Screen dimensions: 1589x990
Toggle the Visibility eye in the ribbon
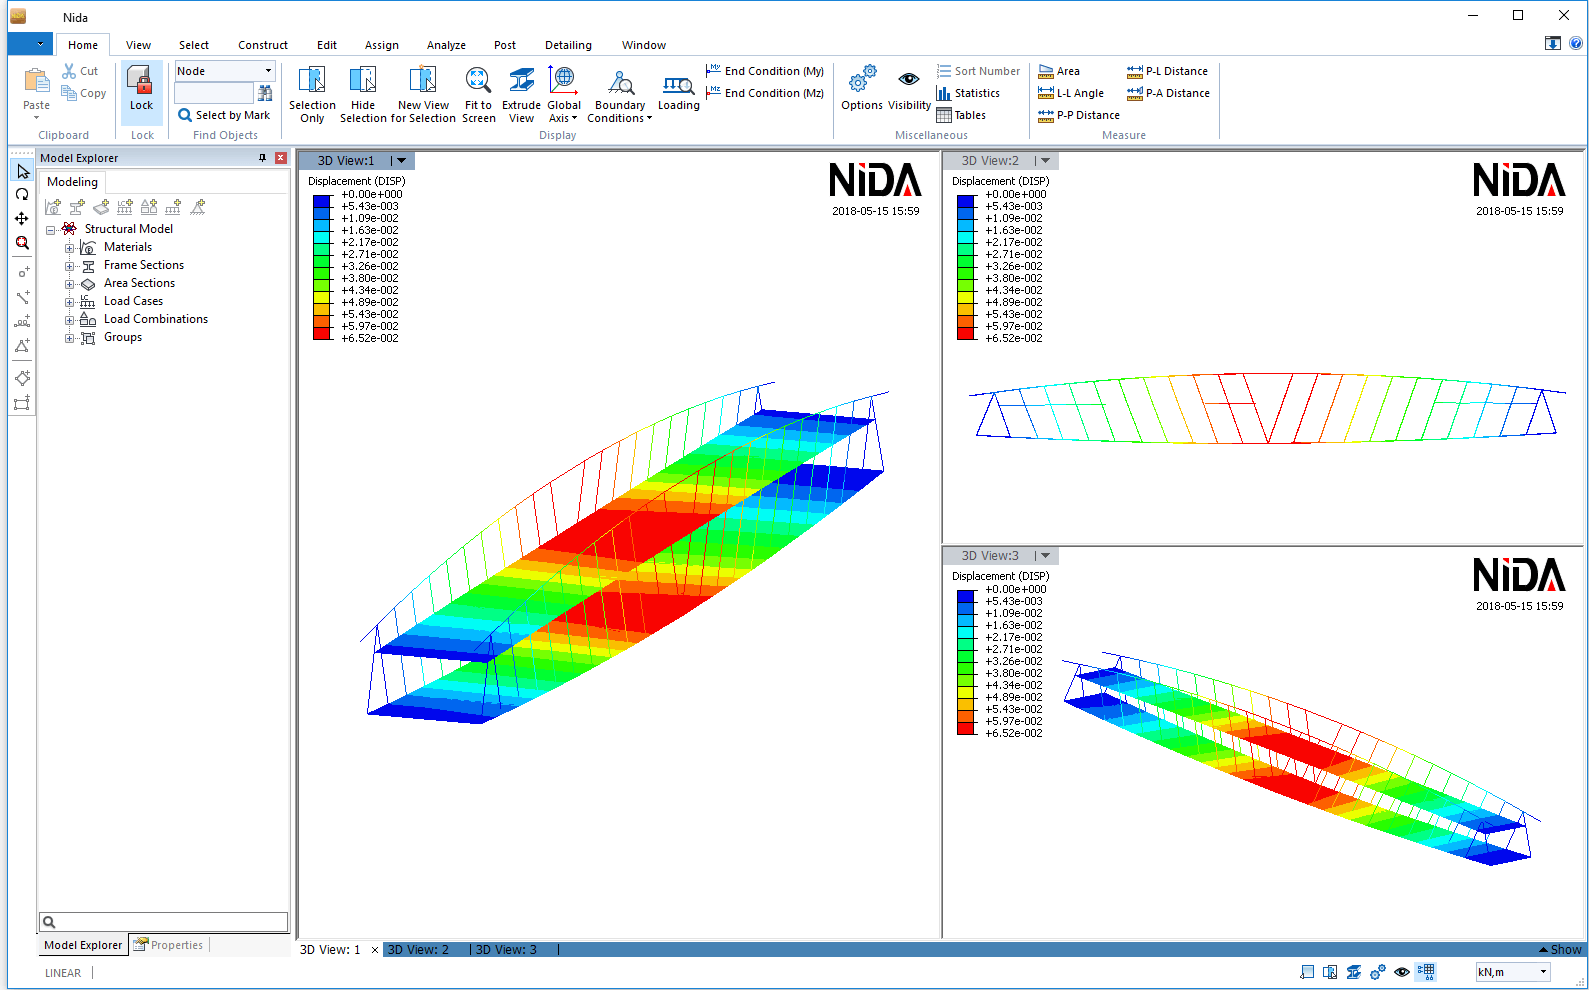(x=909, y=88)
